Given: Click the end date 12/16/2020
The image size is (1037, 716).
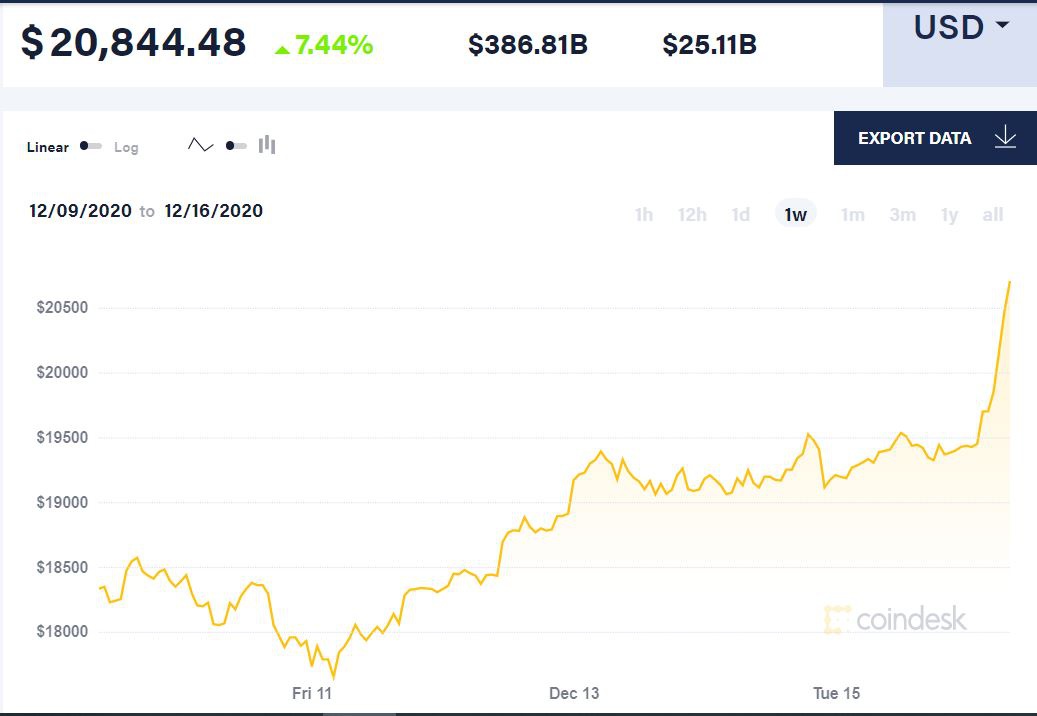Looking at the screenshot, I should click(x=214, y=211).
